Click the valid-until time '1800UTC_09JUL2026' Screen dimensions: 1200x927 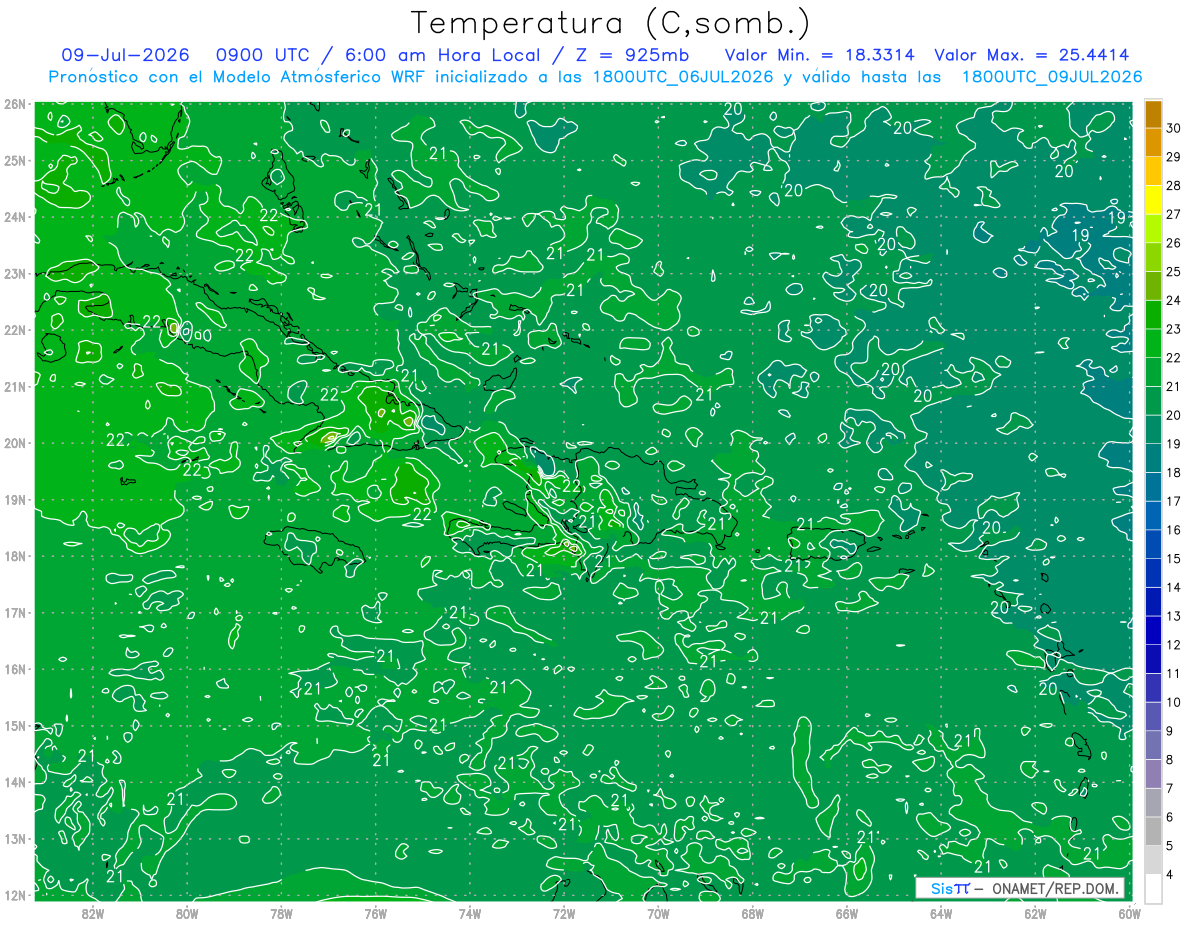[1052, 77]
